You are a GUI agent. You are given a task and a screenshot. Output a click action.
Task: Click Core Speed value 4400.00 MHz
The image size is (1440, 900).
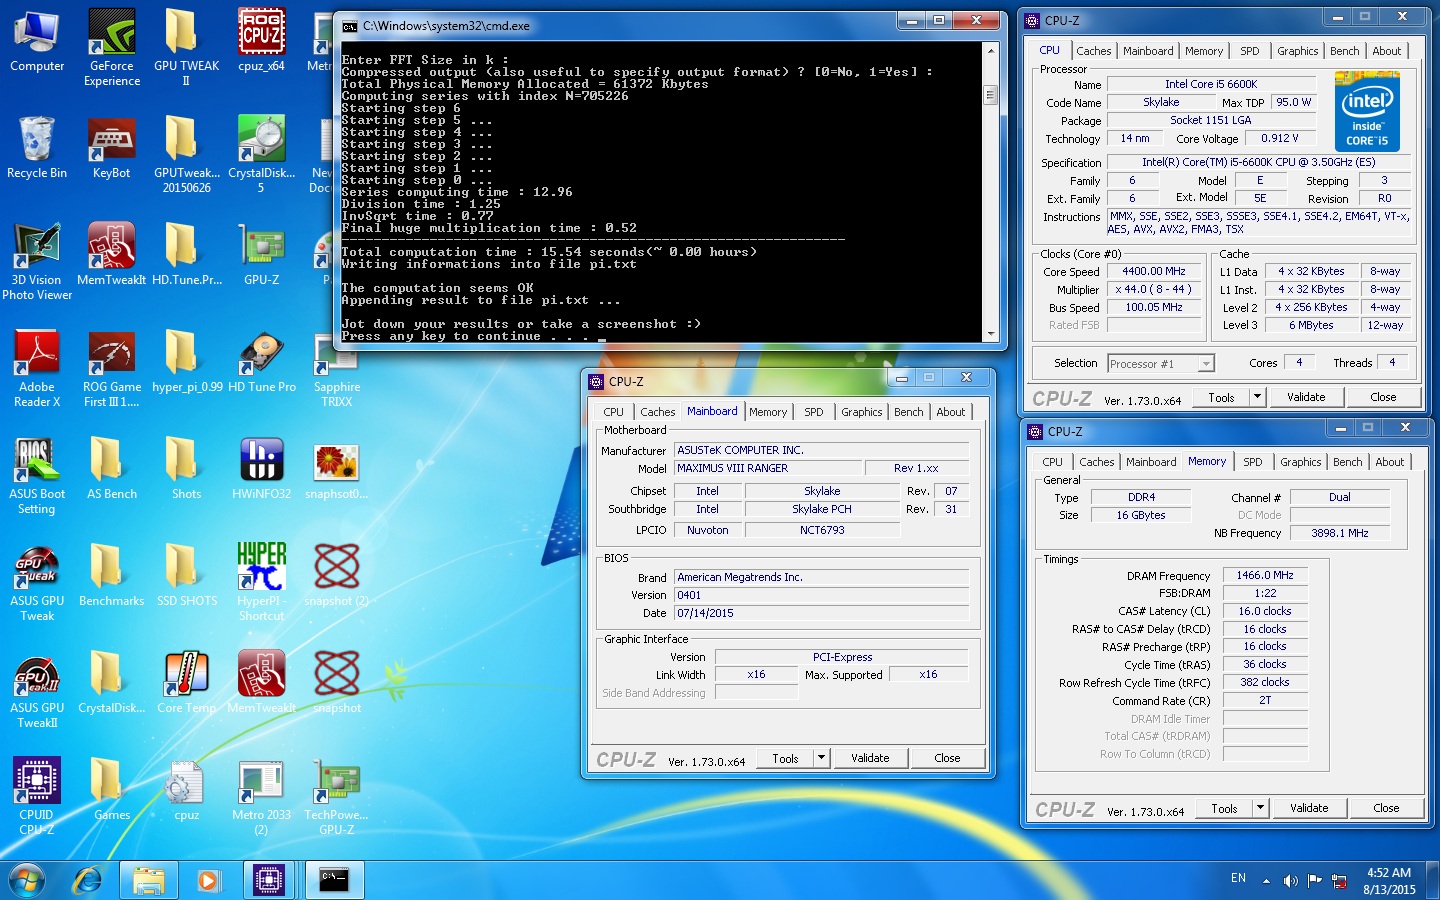[x=1153, y=271]
